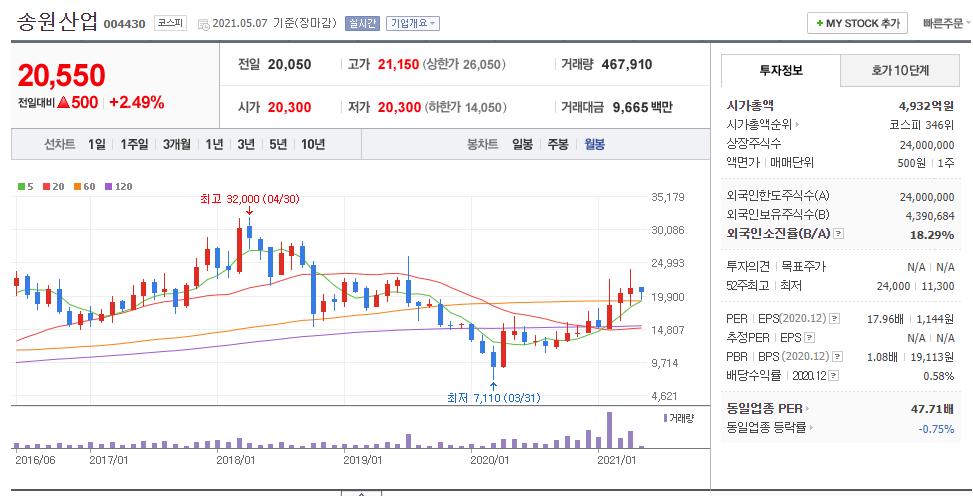The height and width of the screenshot is (496, 973).
Task: Open the 기업개요 dropdown
Action: (x=413, y=23)
